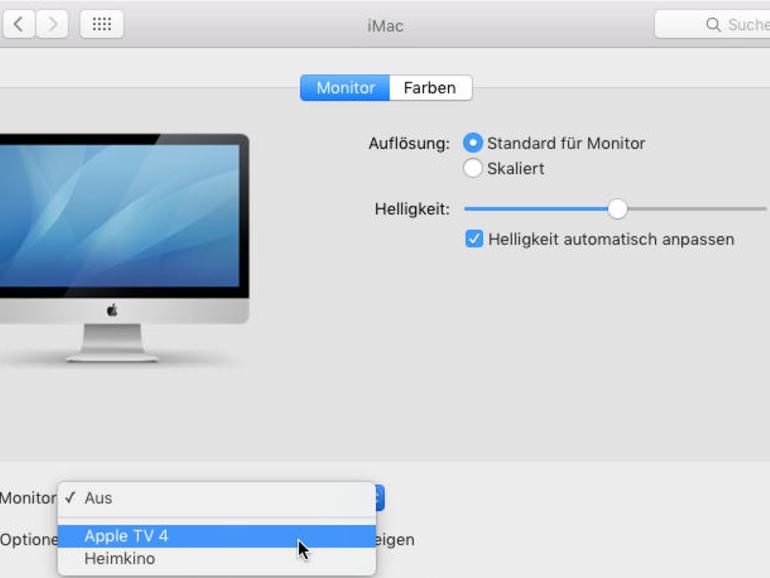The height and width of the screenshot is (578, 770).
Task: Click the magnifying glass search icon
Action: [713, 25]
